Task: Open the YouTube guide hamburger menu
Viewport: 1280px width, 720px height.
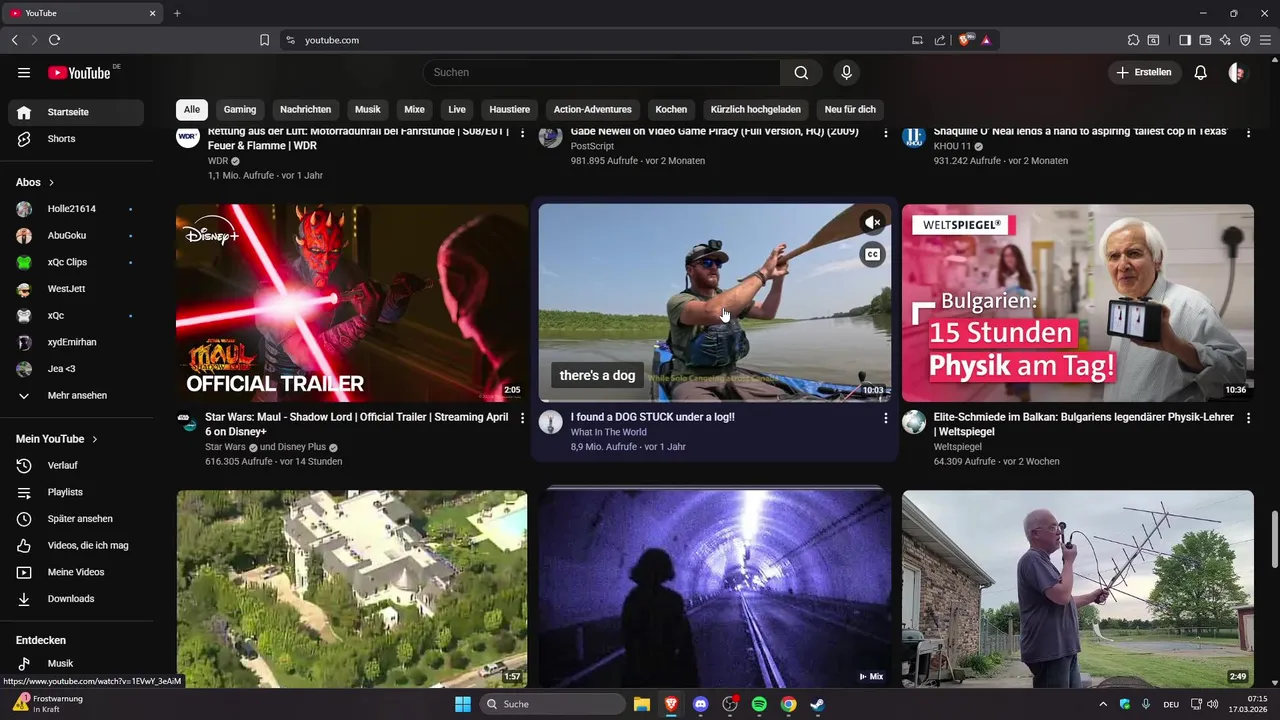Action: click(x=24, y=72)
